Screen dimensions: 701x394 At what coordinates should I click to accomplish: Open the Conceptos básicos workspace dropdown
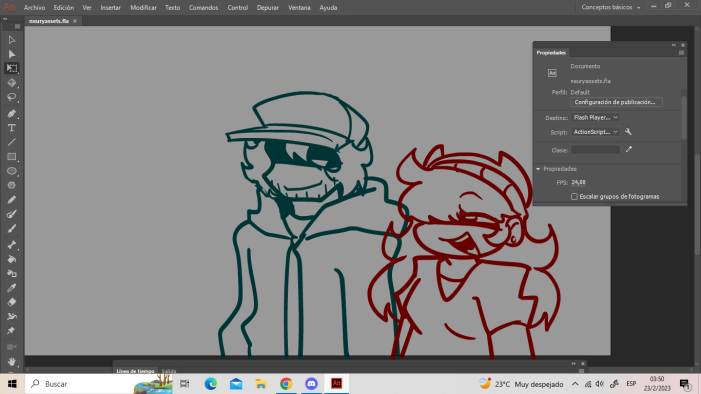pyautogui.click(x=611, y=7)
